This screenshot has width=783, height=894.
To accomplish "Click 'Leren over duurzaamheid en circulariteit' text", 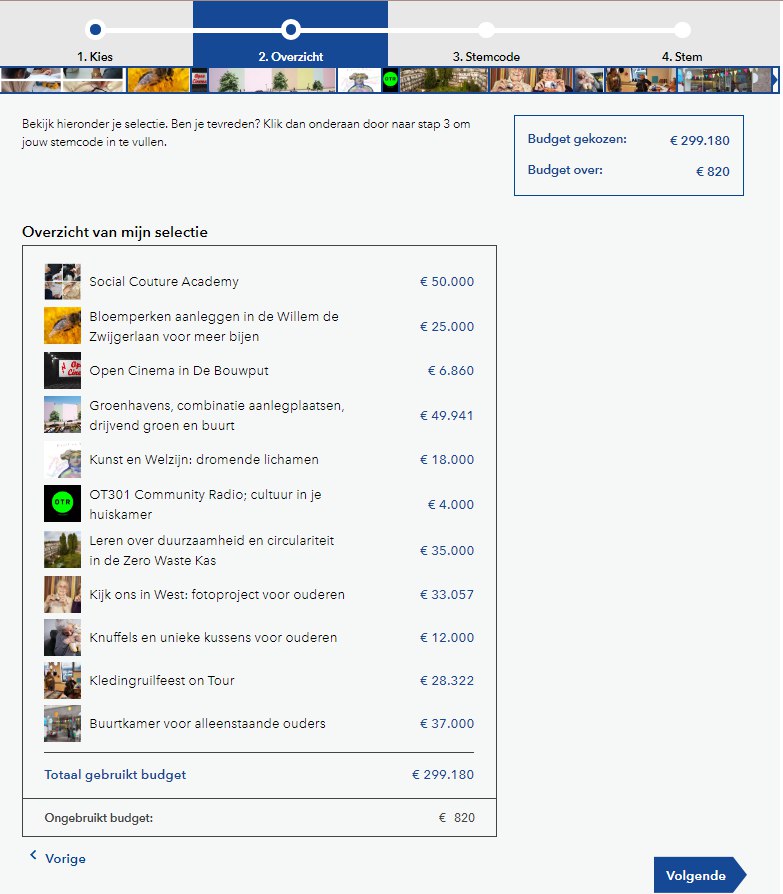I will (212, 550).
